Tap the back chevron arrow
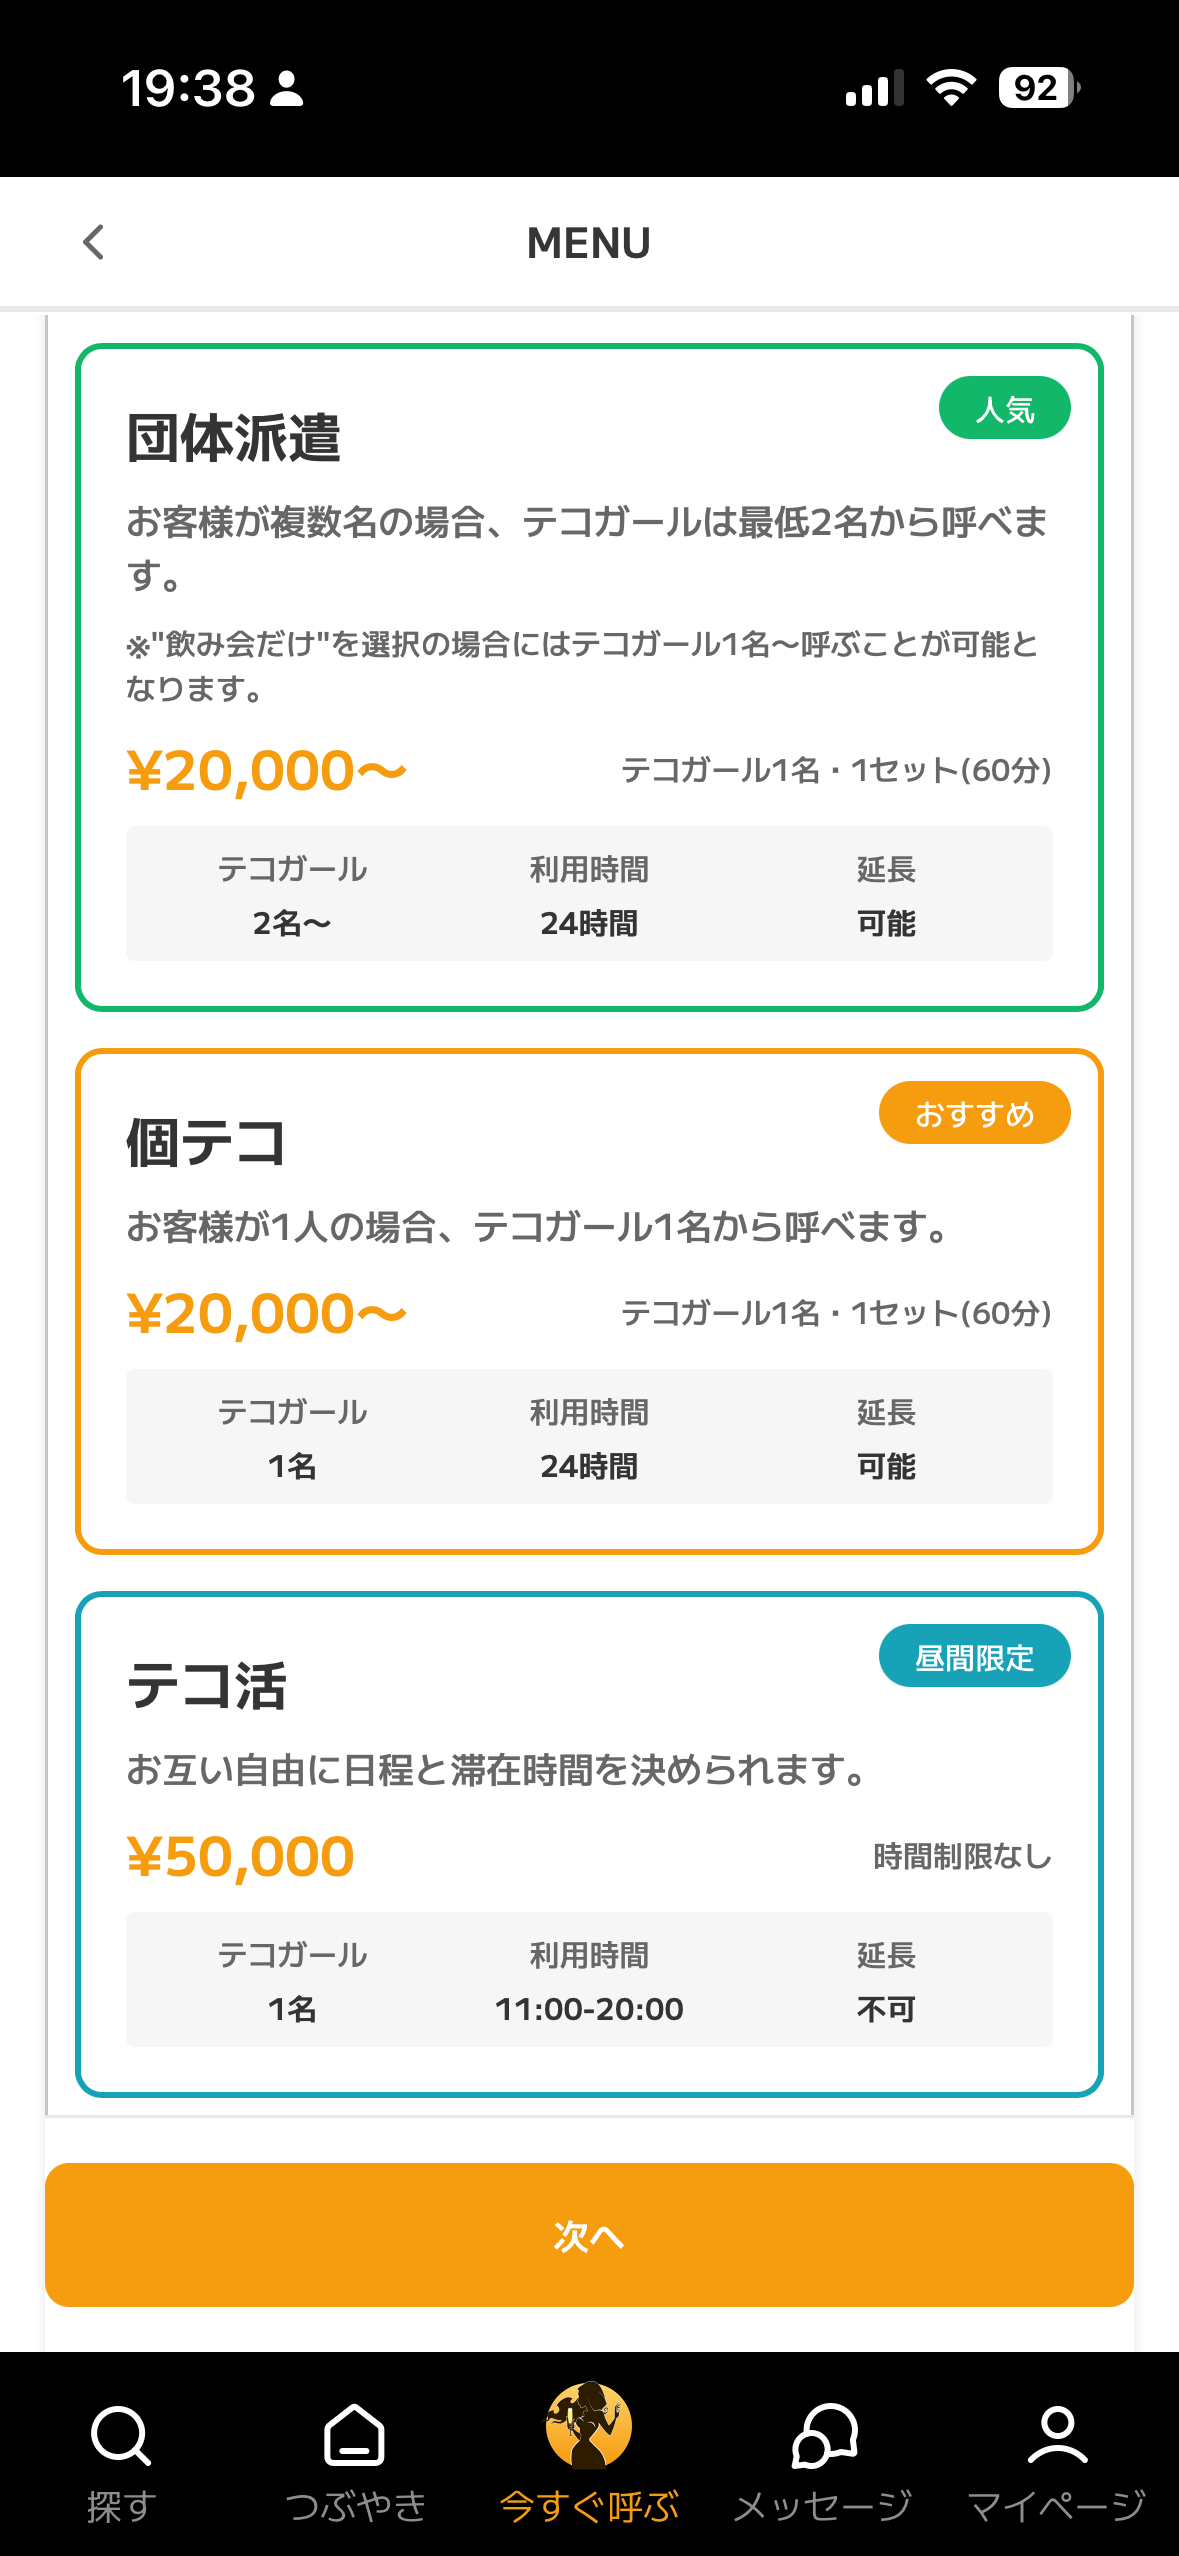 click(x=94, y=242)
